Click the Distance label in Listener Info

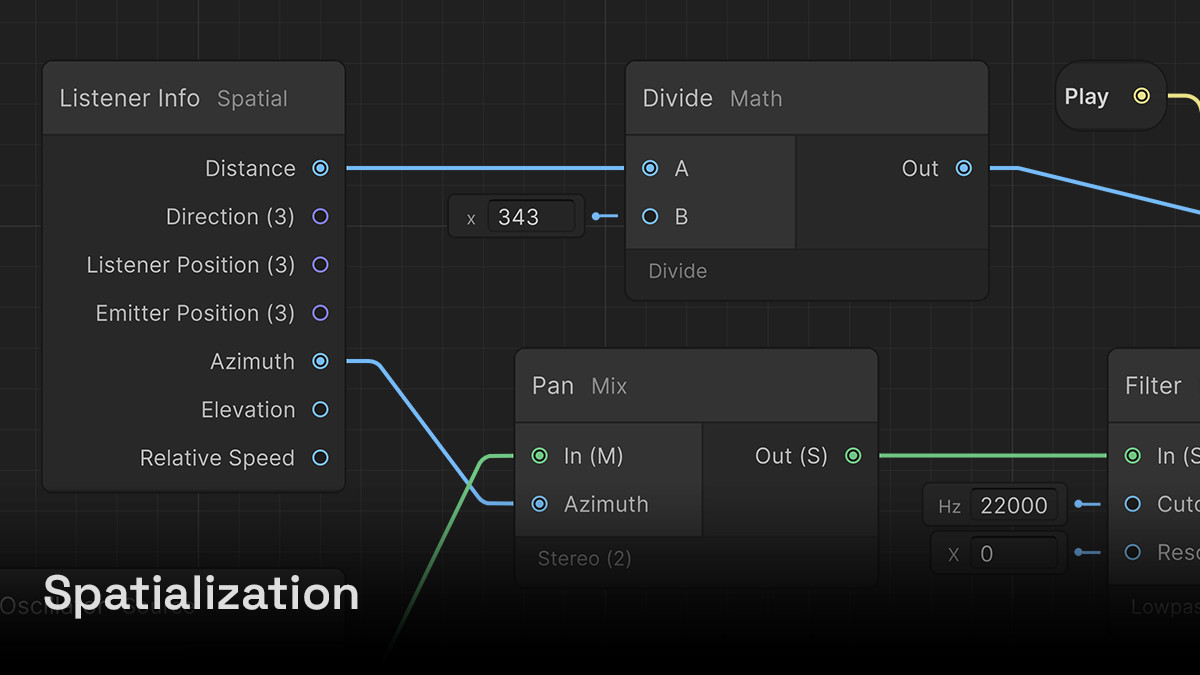tap(250, 168)
